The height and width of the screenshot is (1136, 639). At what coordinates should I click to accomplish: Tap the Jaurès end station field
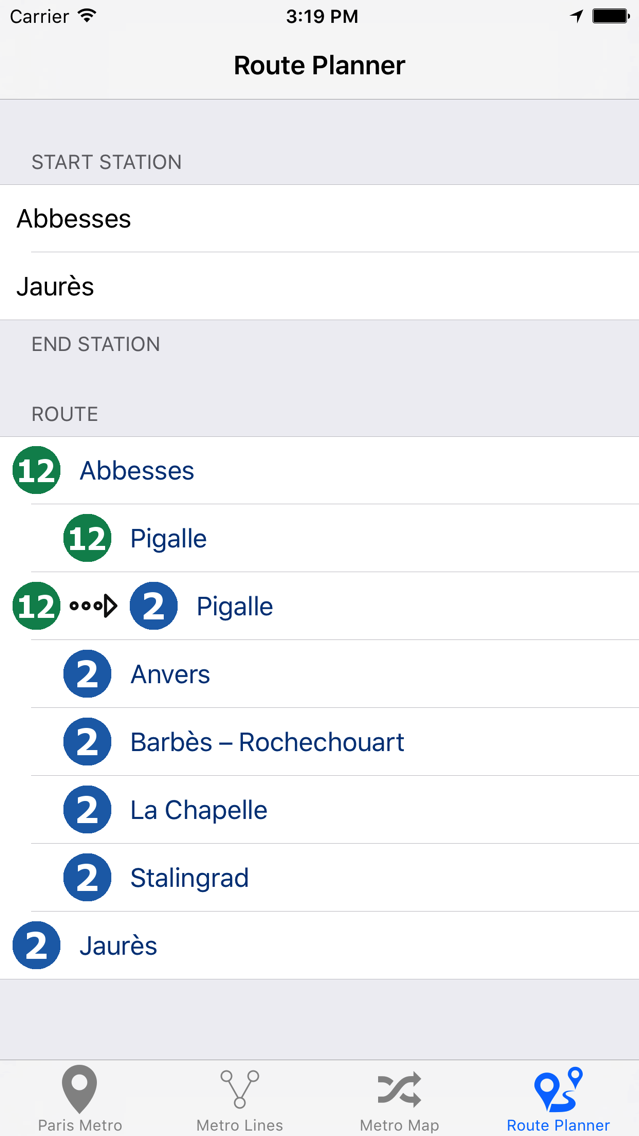click(319, 287)
